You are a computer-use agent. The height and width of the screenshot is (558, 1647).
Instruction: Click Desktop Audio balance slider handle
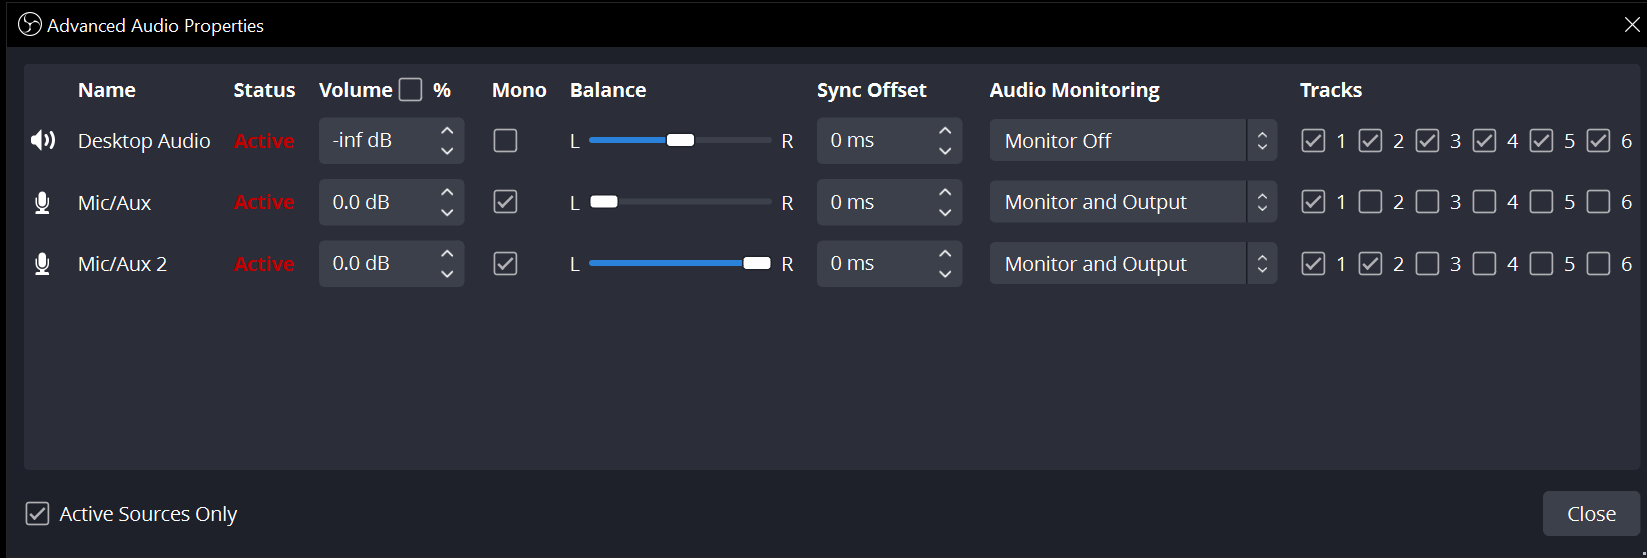pos(680,140)
